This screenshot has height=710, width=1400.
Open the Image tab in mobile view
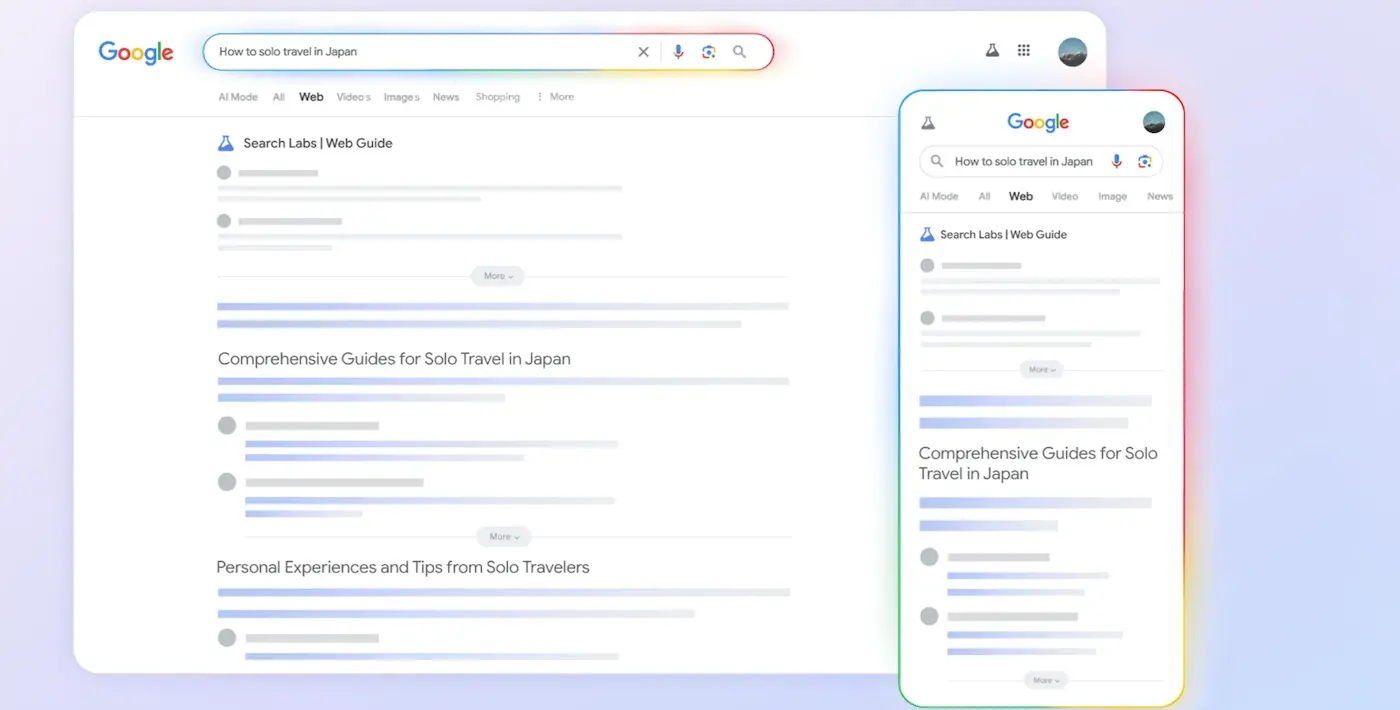pyautogui.click(x=1112, y=196)
